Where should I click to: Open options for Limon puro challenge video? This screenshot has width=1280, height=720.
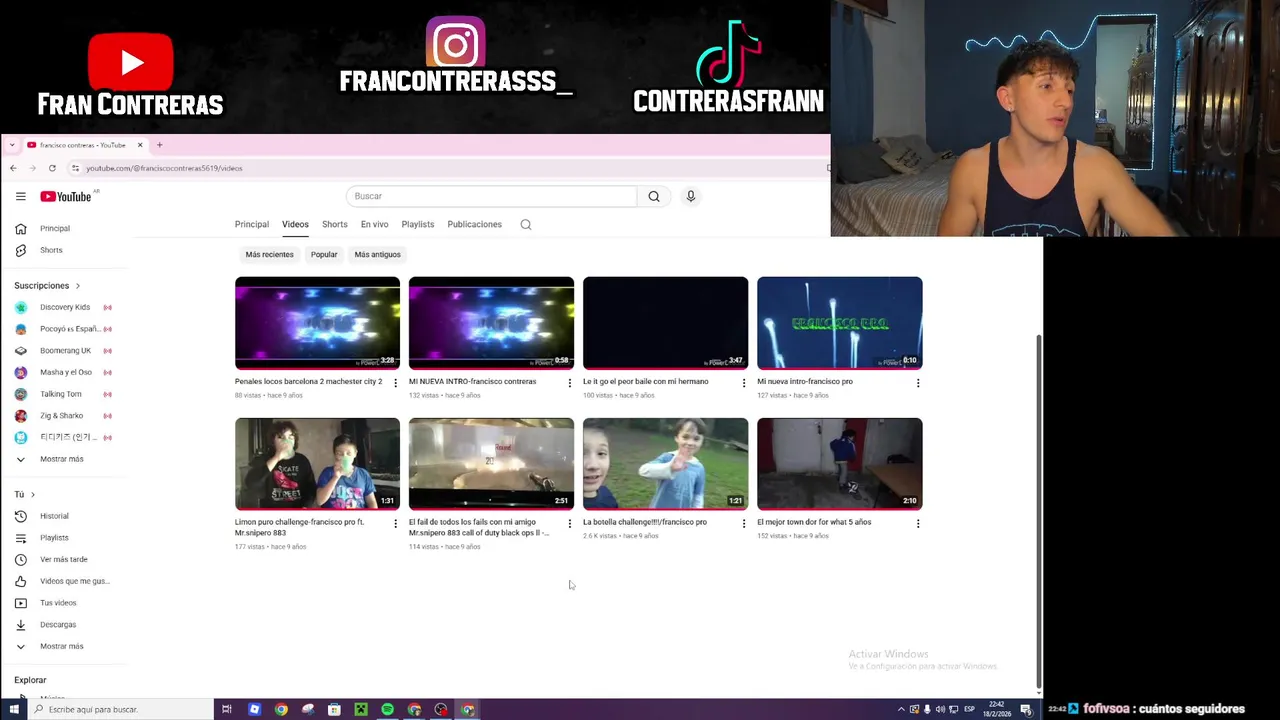click(396, 523)
